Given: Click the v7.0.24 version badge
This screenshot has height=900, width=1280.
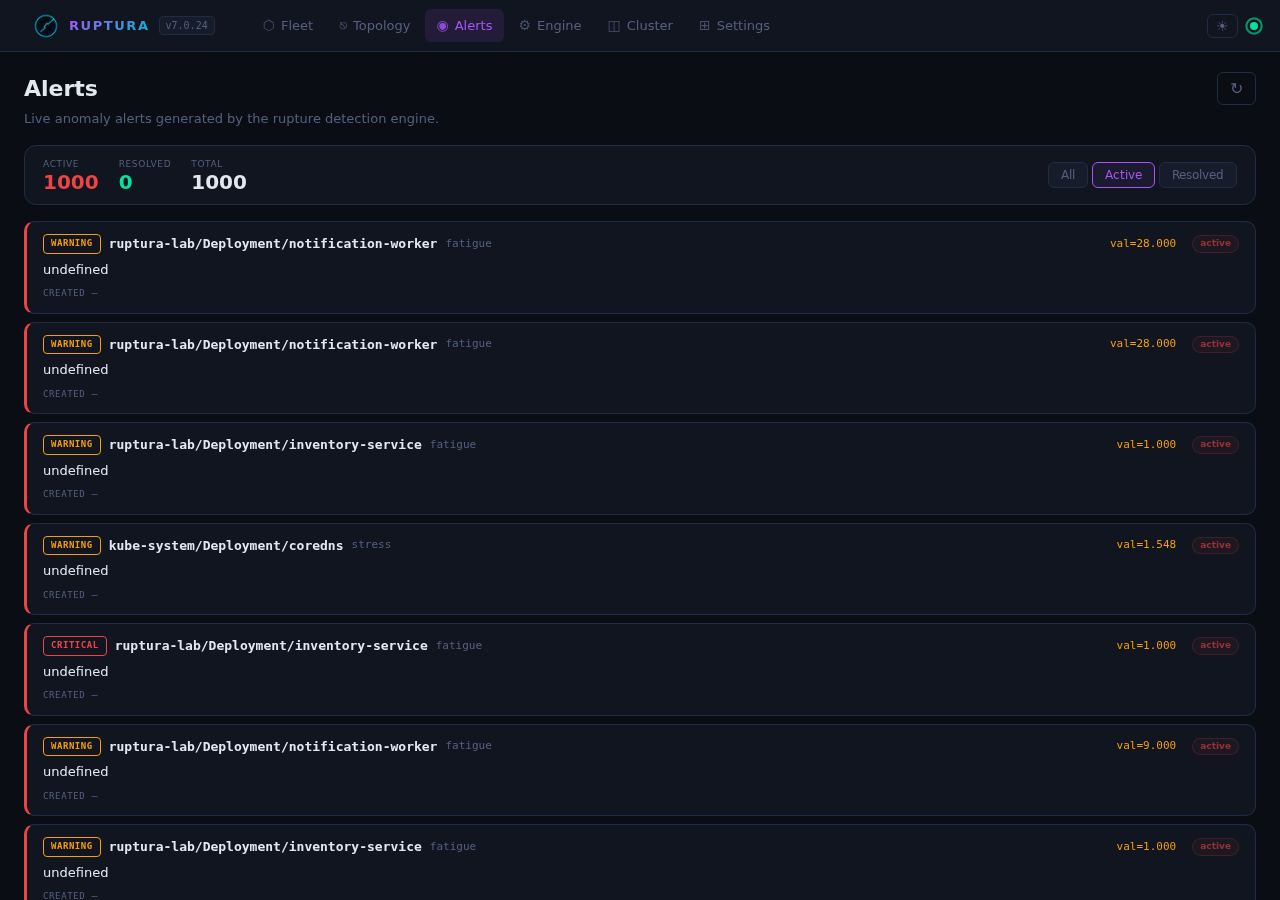Looking at the screenshot, I should (187, 26).
